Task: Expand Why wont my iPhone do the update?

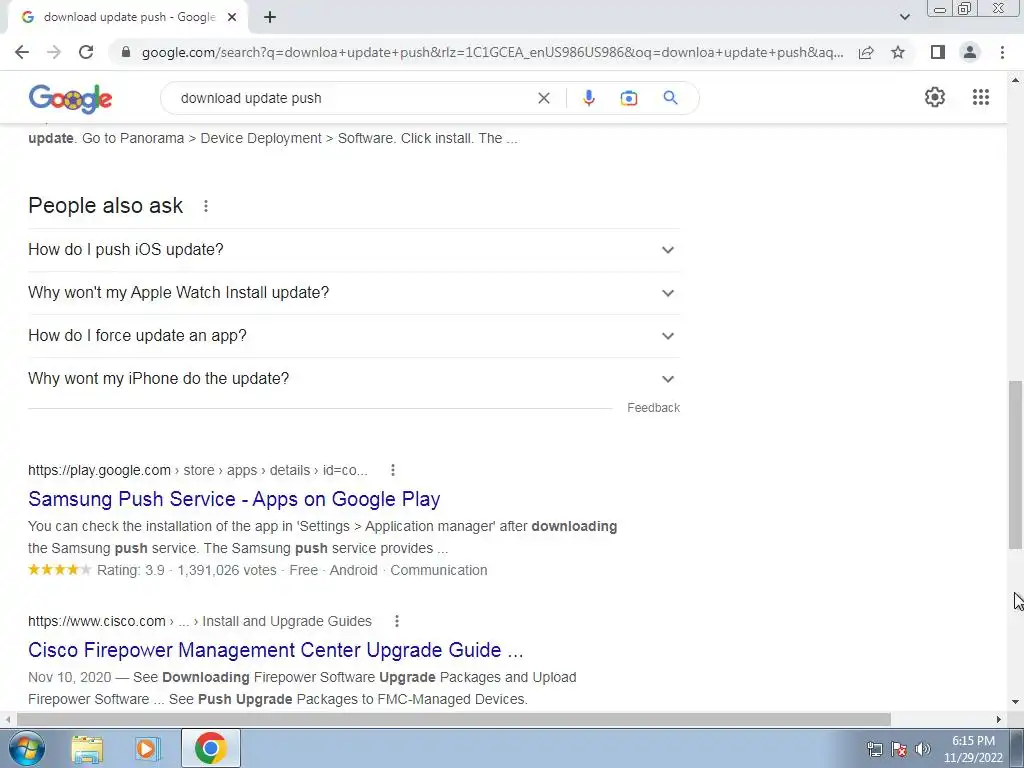Action: pos(354,379)
